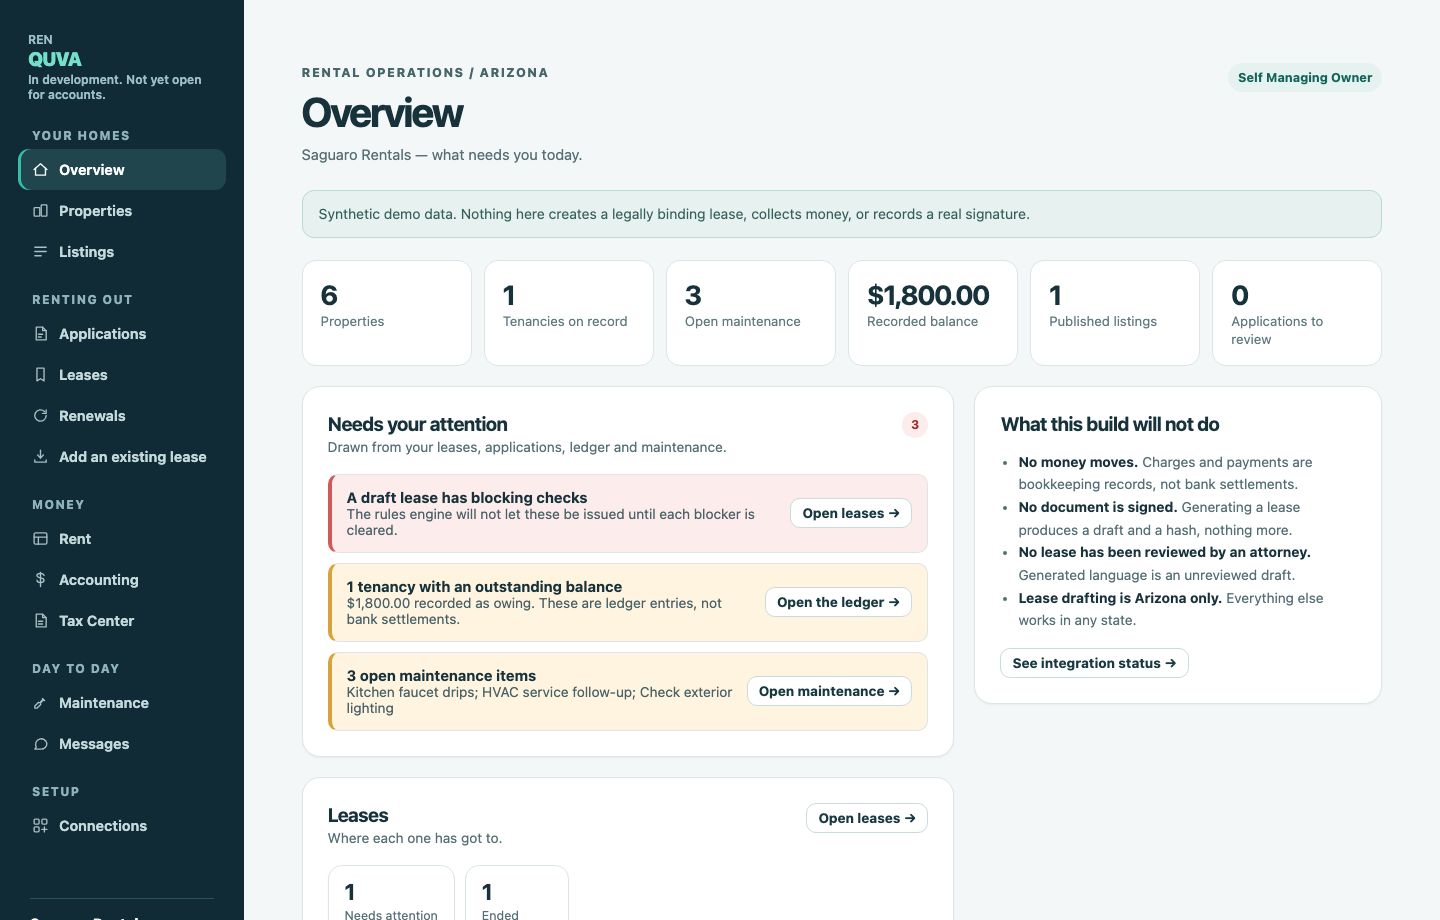Click the file icon beside Tax Center

40,621
